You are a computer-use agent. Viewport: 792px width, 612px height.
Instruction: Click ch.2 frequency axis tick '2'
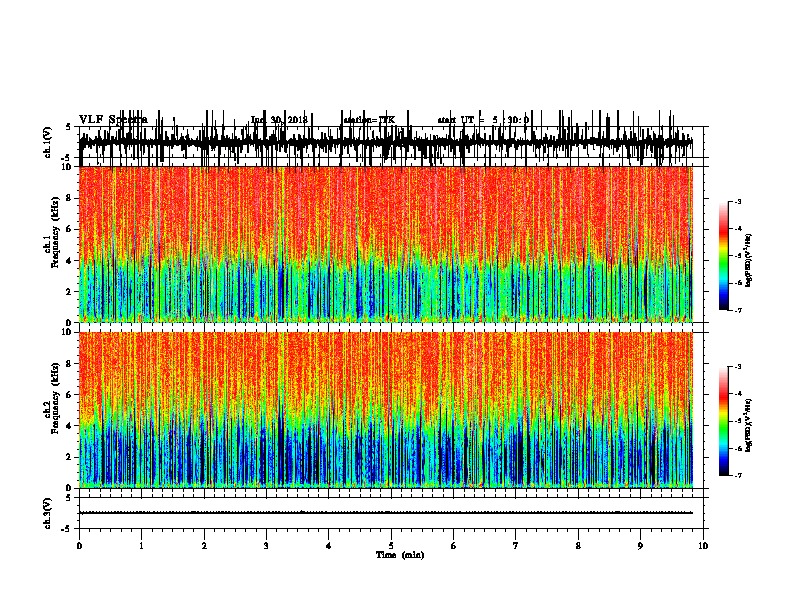click(x=70, y=457)
